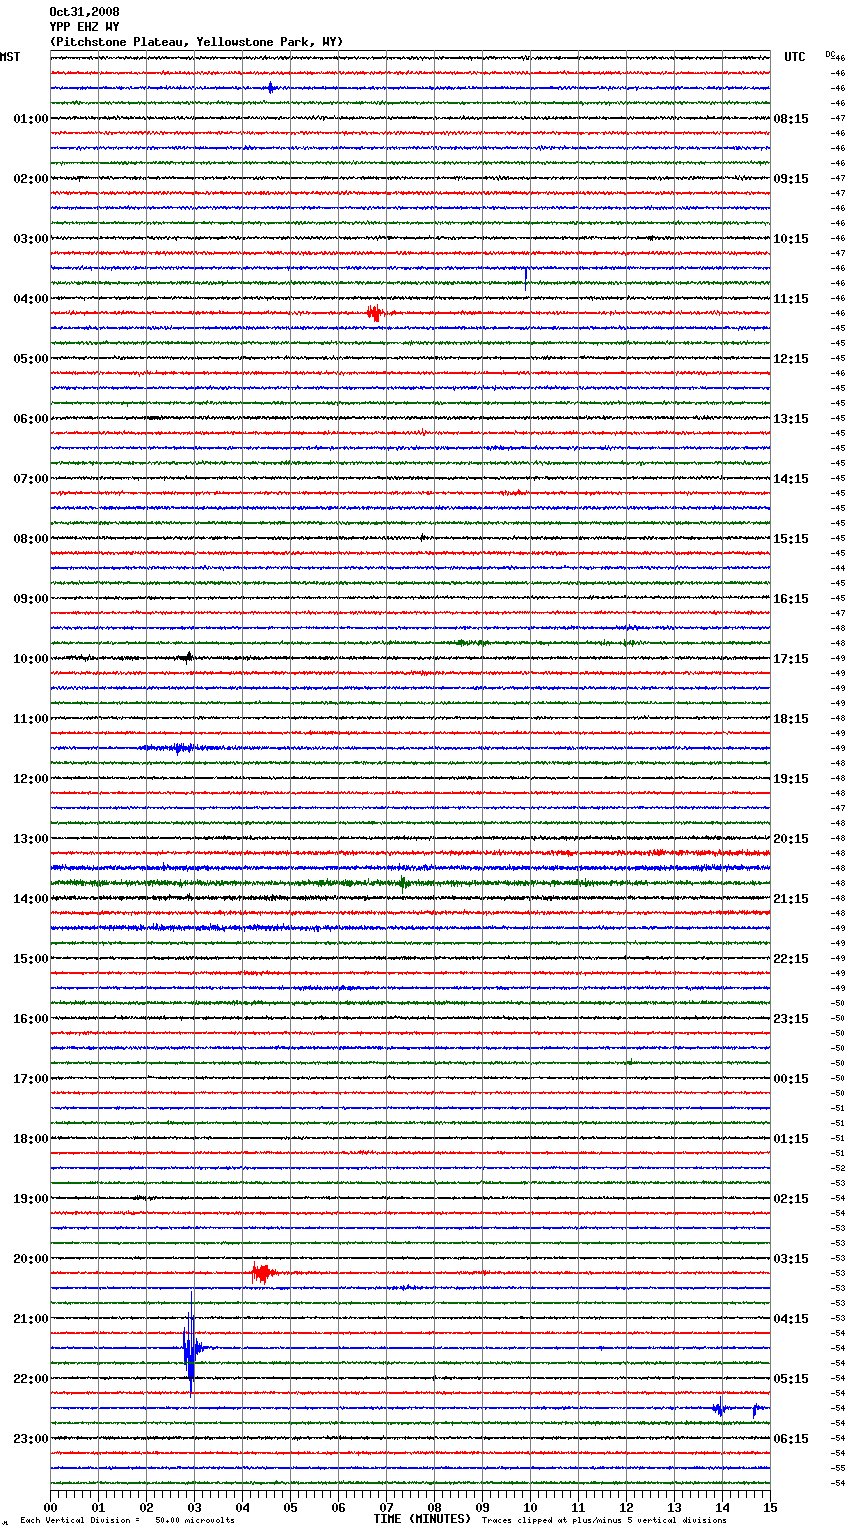
Task: Click the 03:00 MST hour label
Action: point(31,239)
